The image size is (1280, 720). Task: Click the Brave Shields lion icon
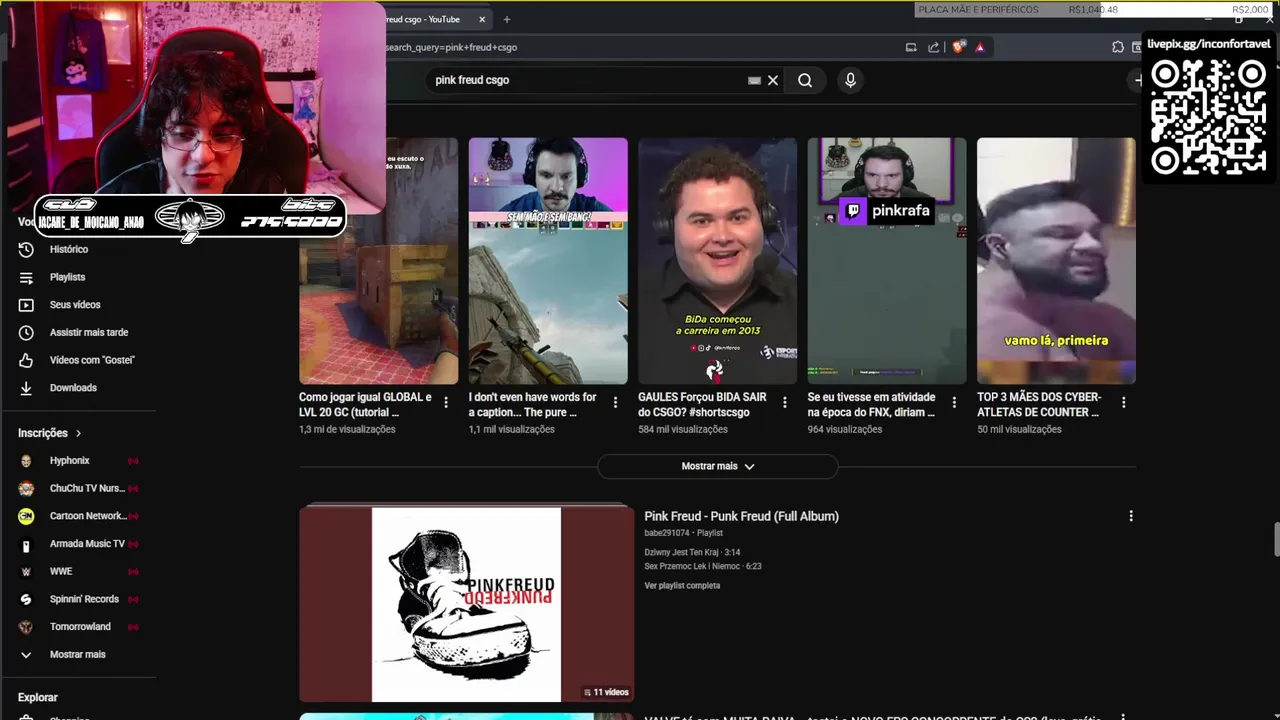point(959,47)
